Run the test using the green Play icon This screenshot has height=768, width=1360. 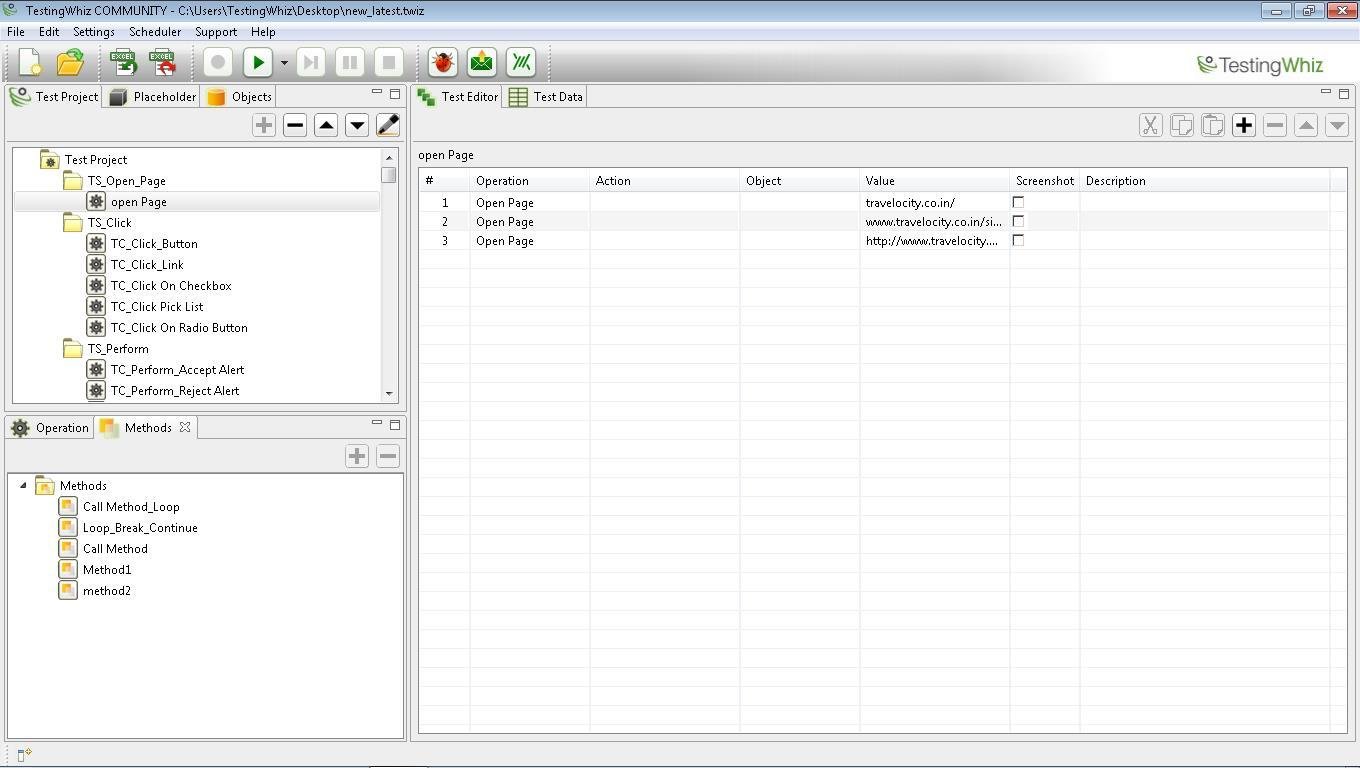256,62
